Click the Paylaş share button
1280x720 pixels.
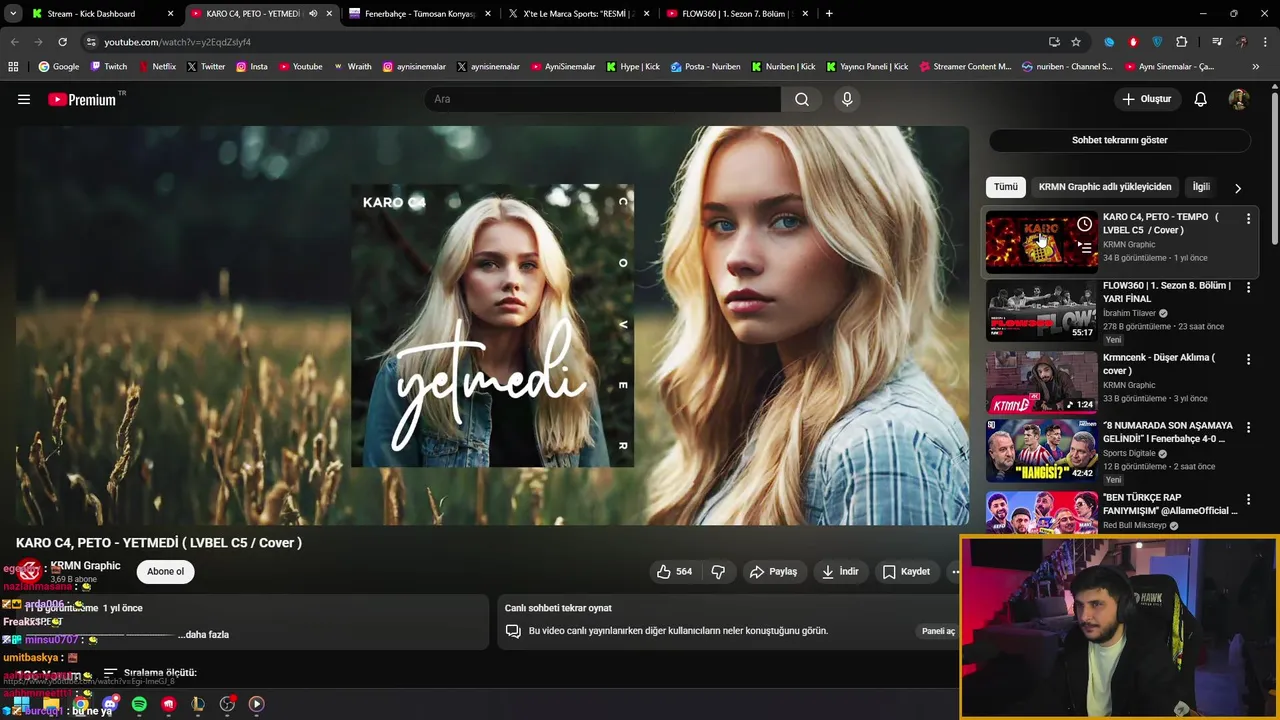773,572
